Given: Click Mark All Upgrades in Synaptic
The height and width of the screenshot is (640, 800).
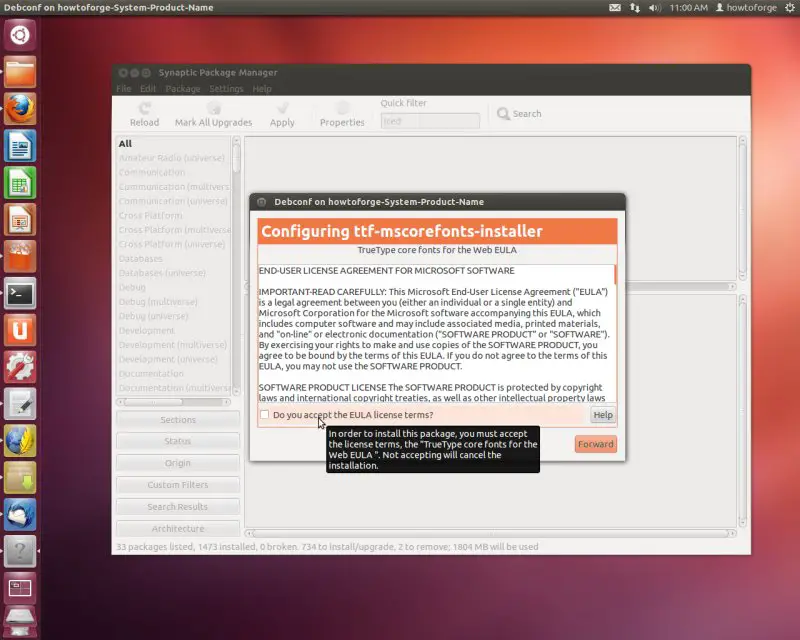Looking at the screenshot, I should pyautogui.click(x=213, y=115).
